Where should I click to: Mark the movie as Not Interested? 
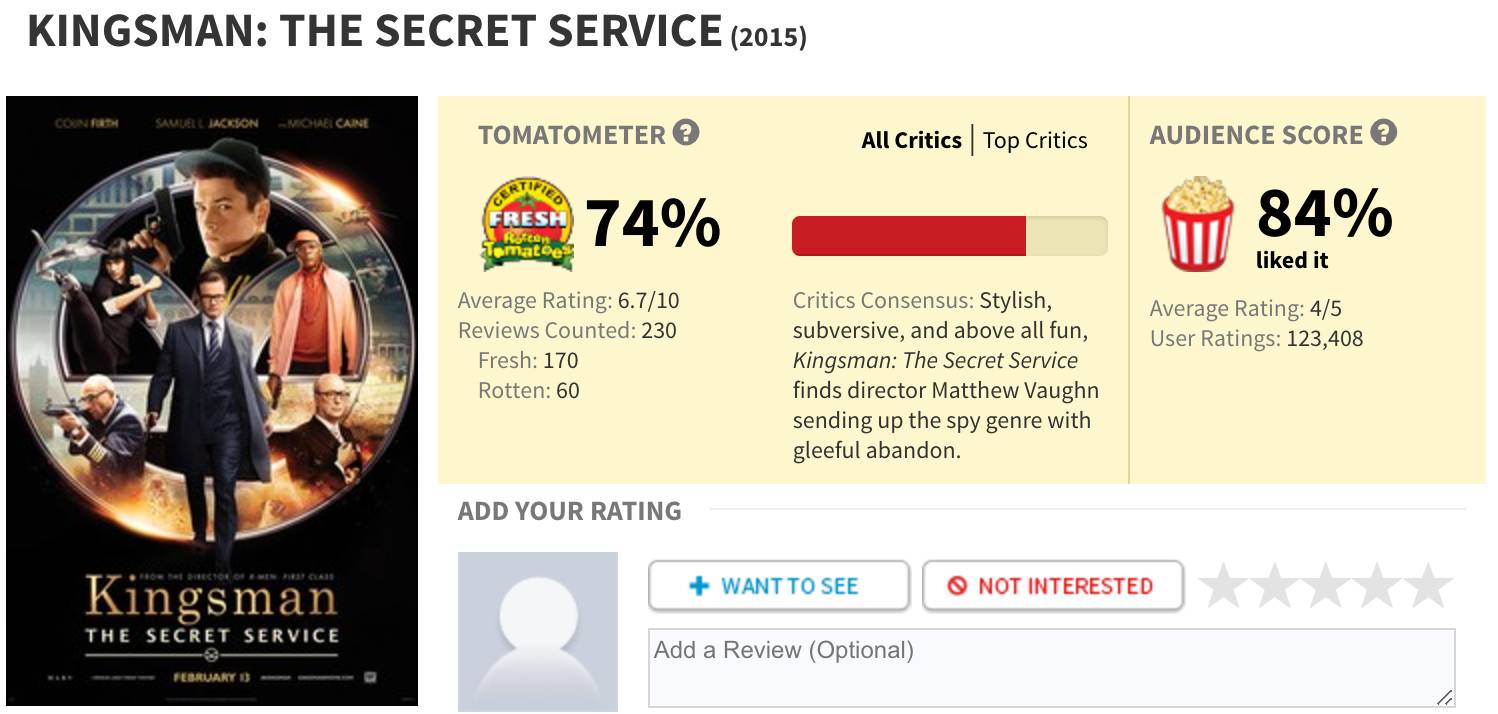pos(1052,586)
